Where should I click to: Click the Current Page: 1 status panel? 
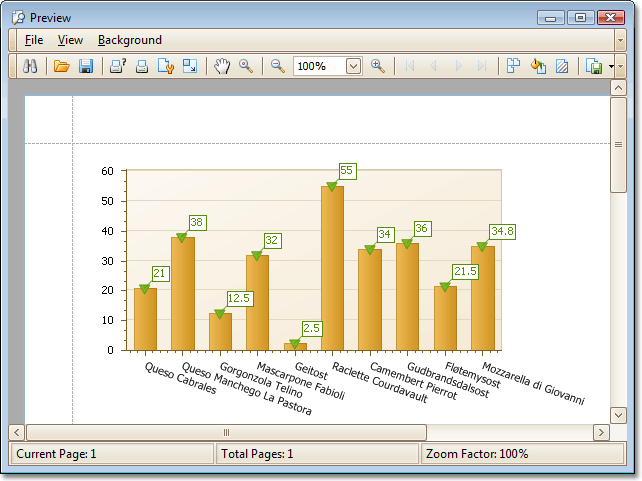(x=111, y=454)
